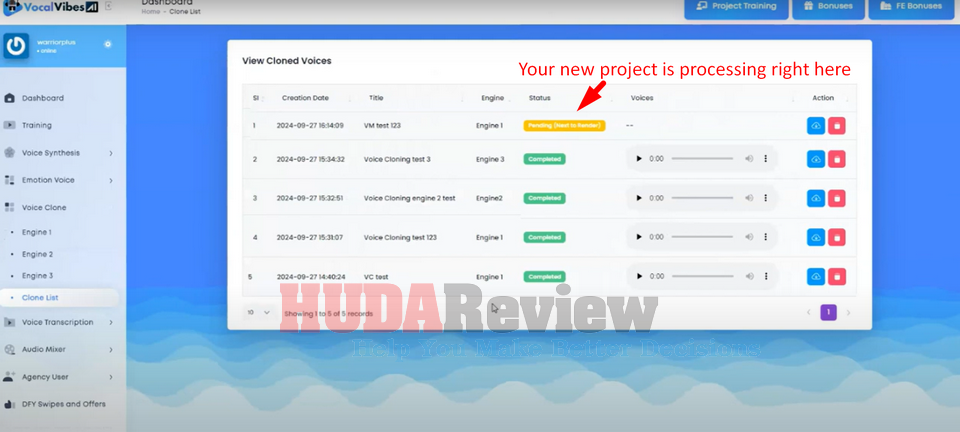Image resolution: width=960 pixels, height=432 pixels.
Task: Play the Voice Cloning test 3 audio
Action: tap(640, 159)
